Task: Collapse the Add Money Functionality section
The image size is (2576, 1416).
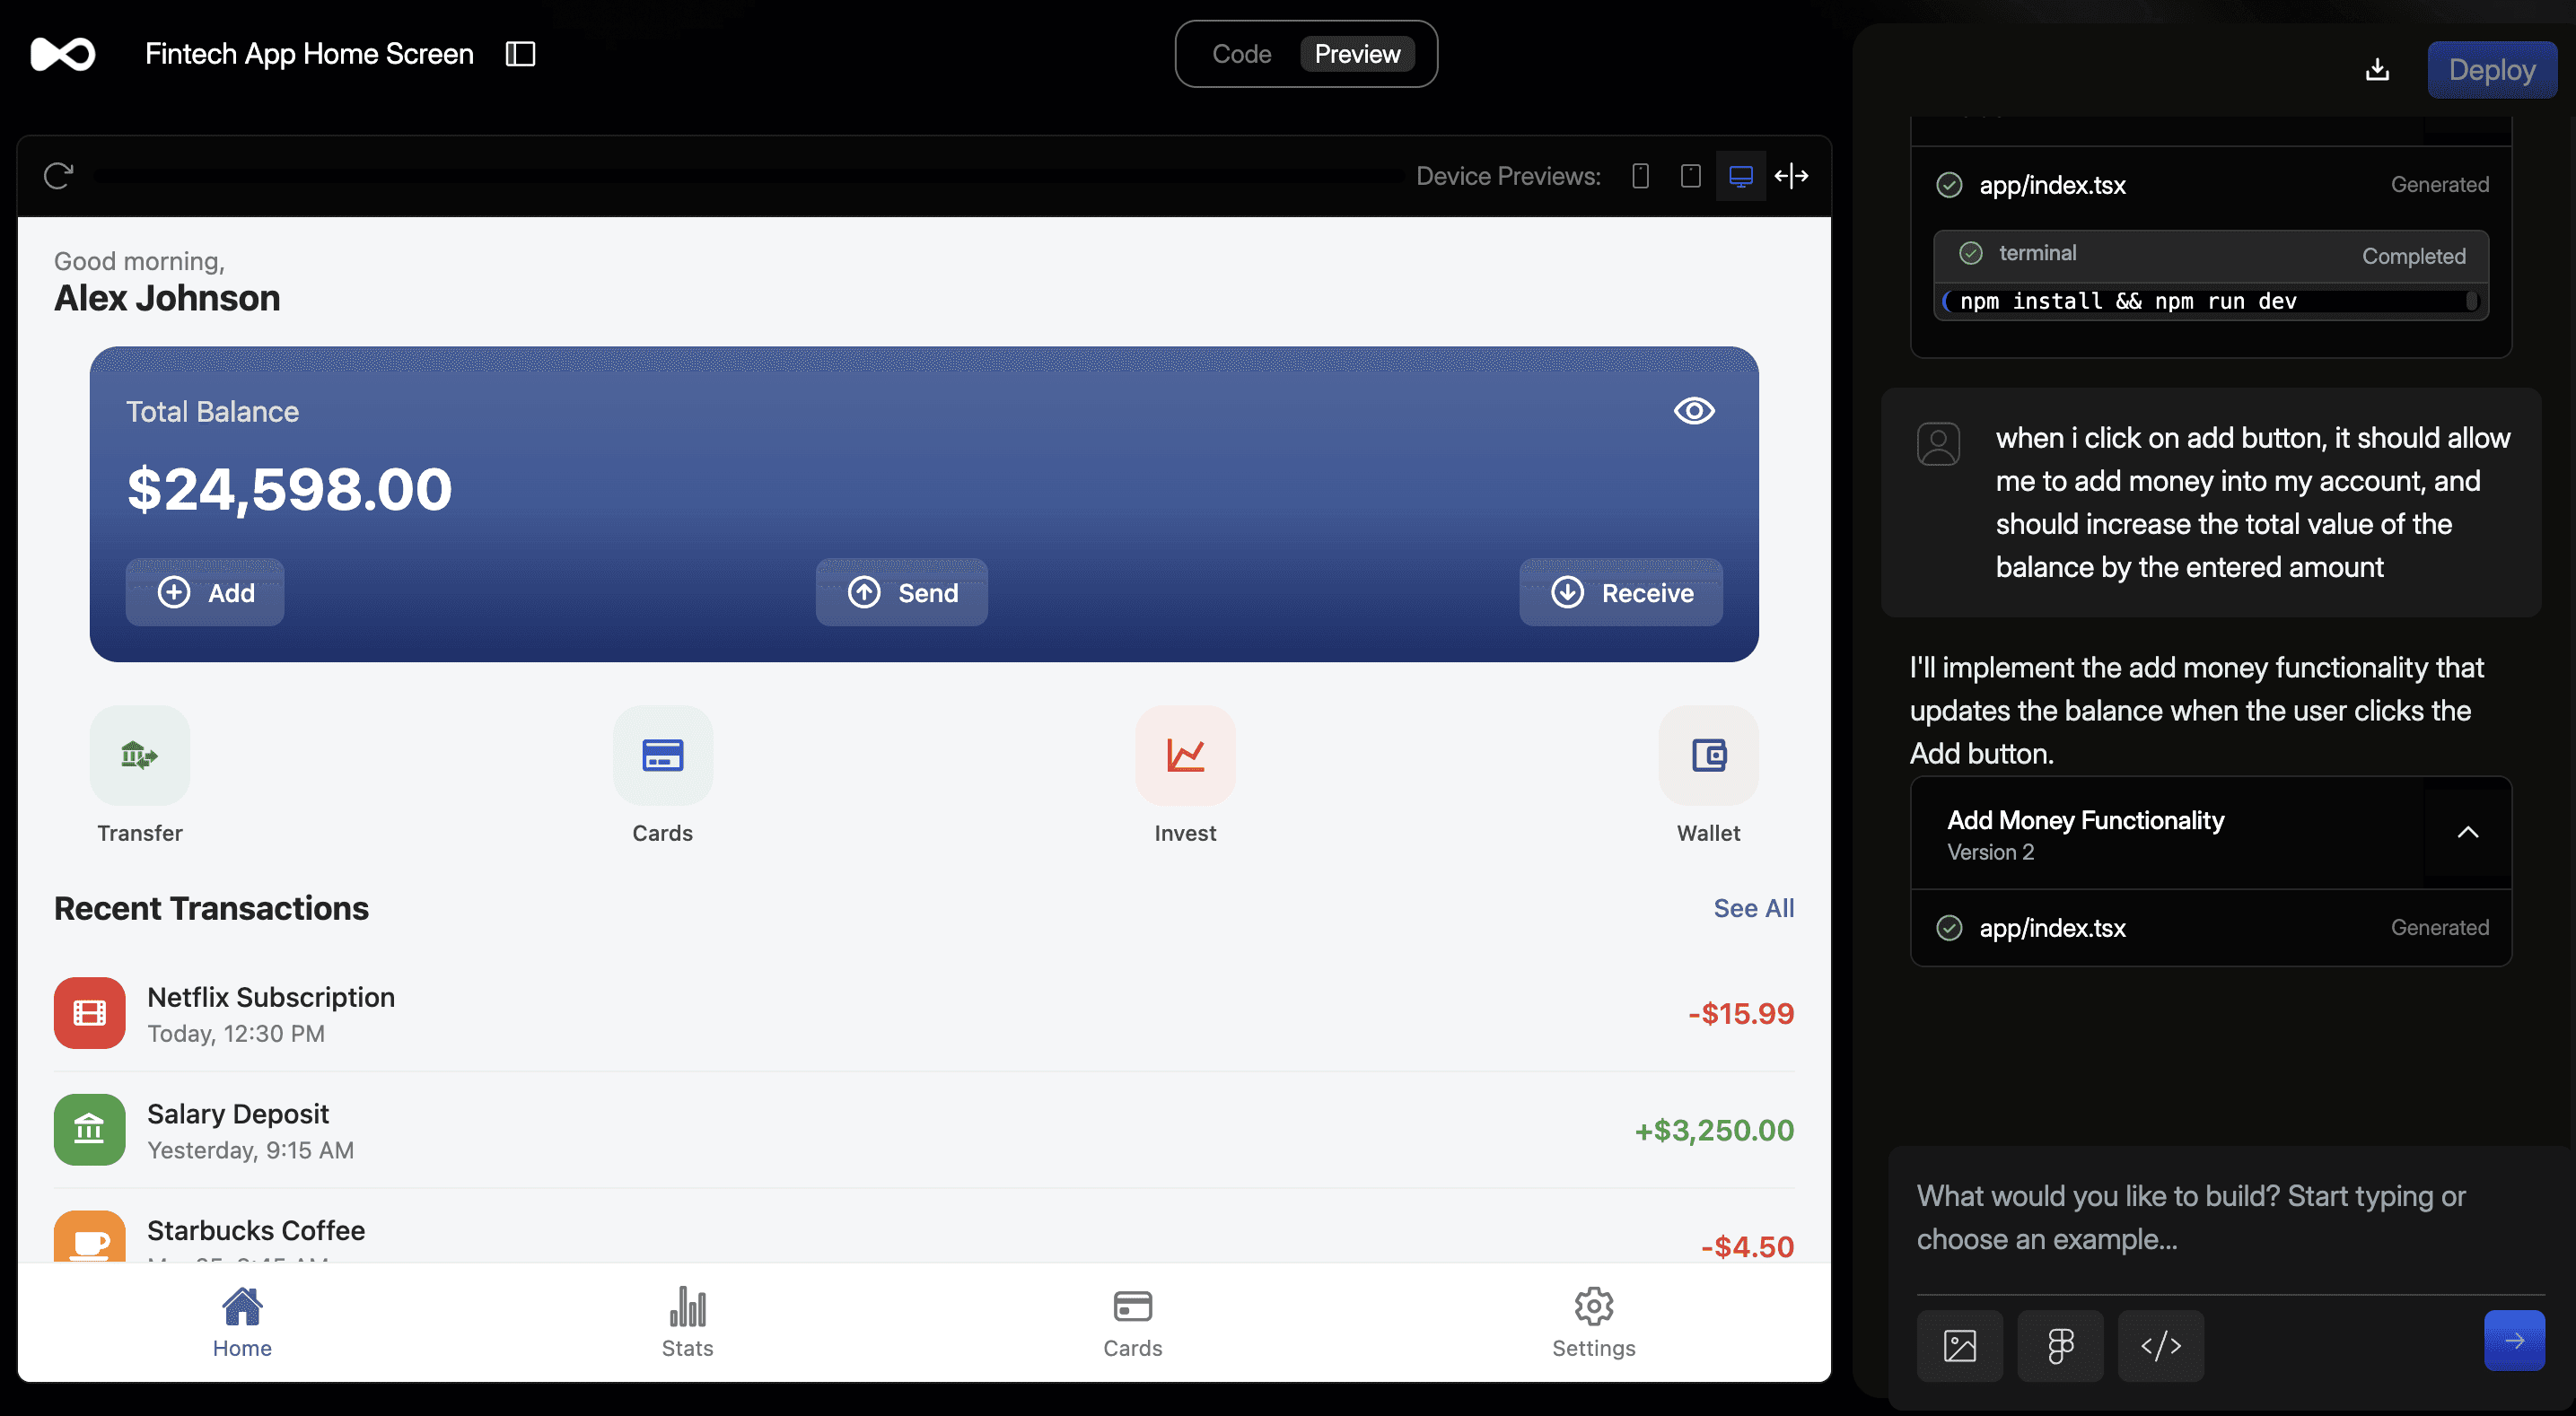Action: pos(2467,833)
